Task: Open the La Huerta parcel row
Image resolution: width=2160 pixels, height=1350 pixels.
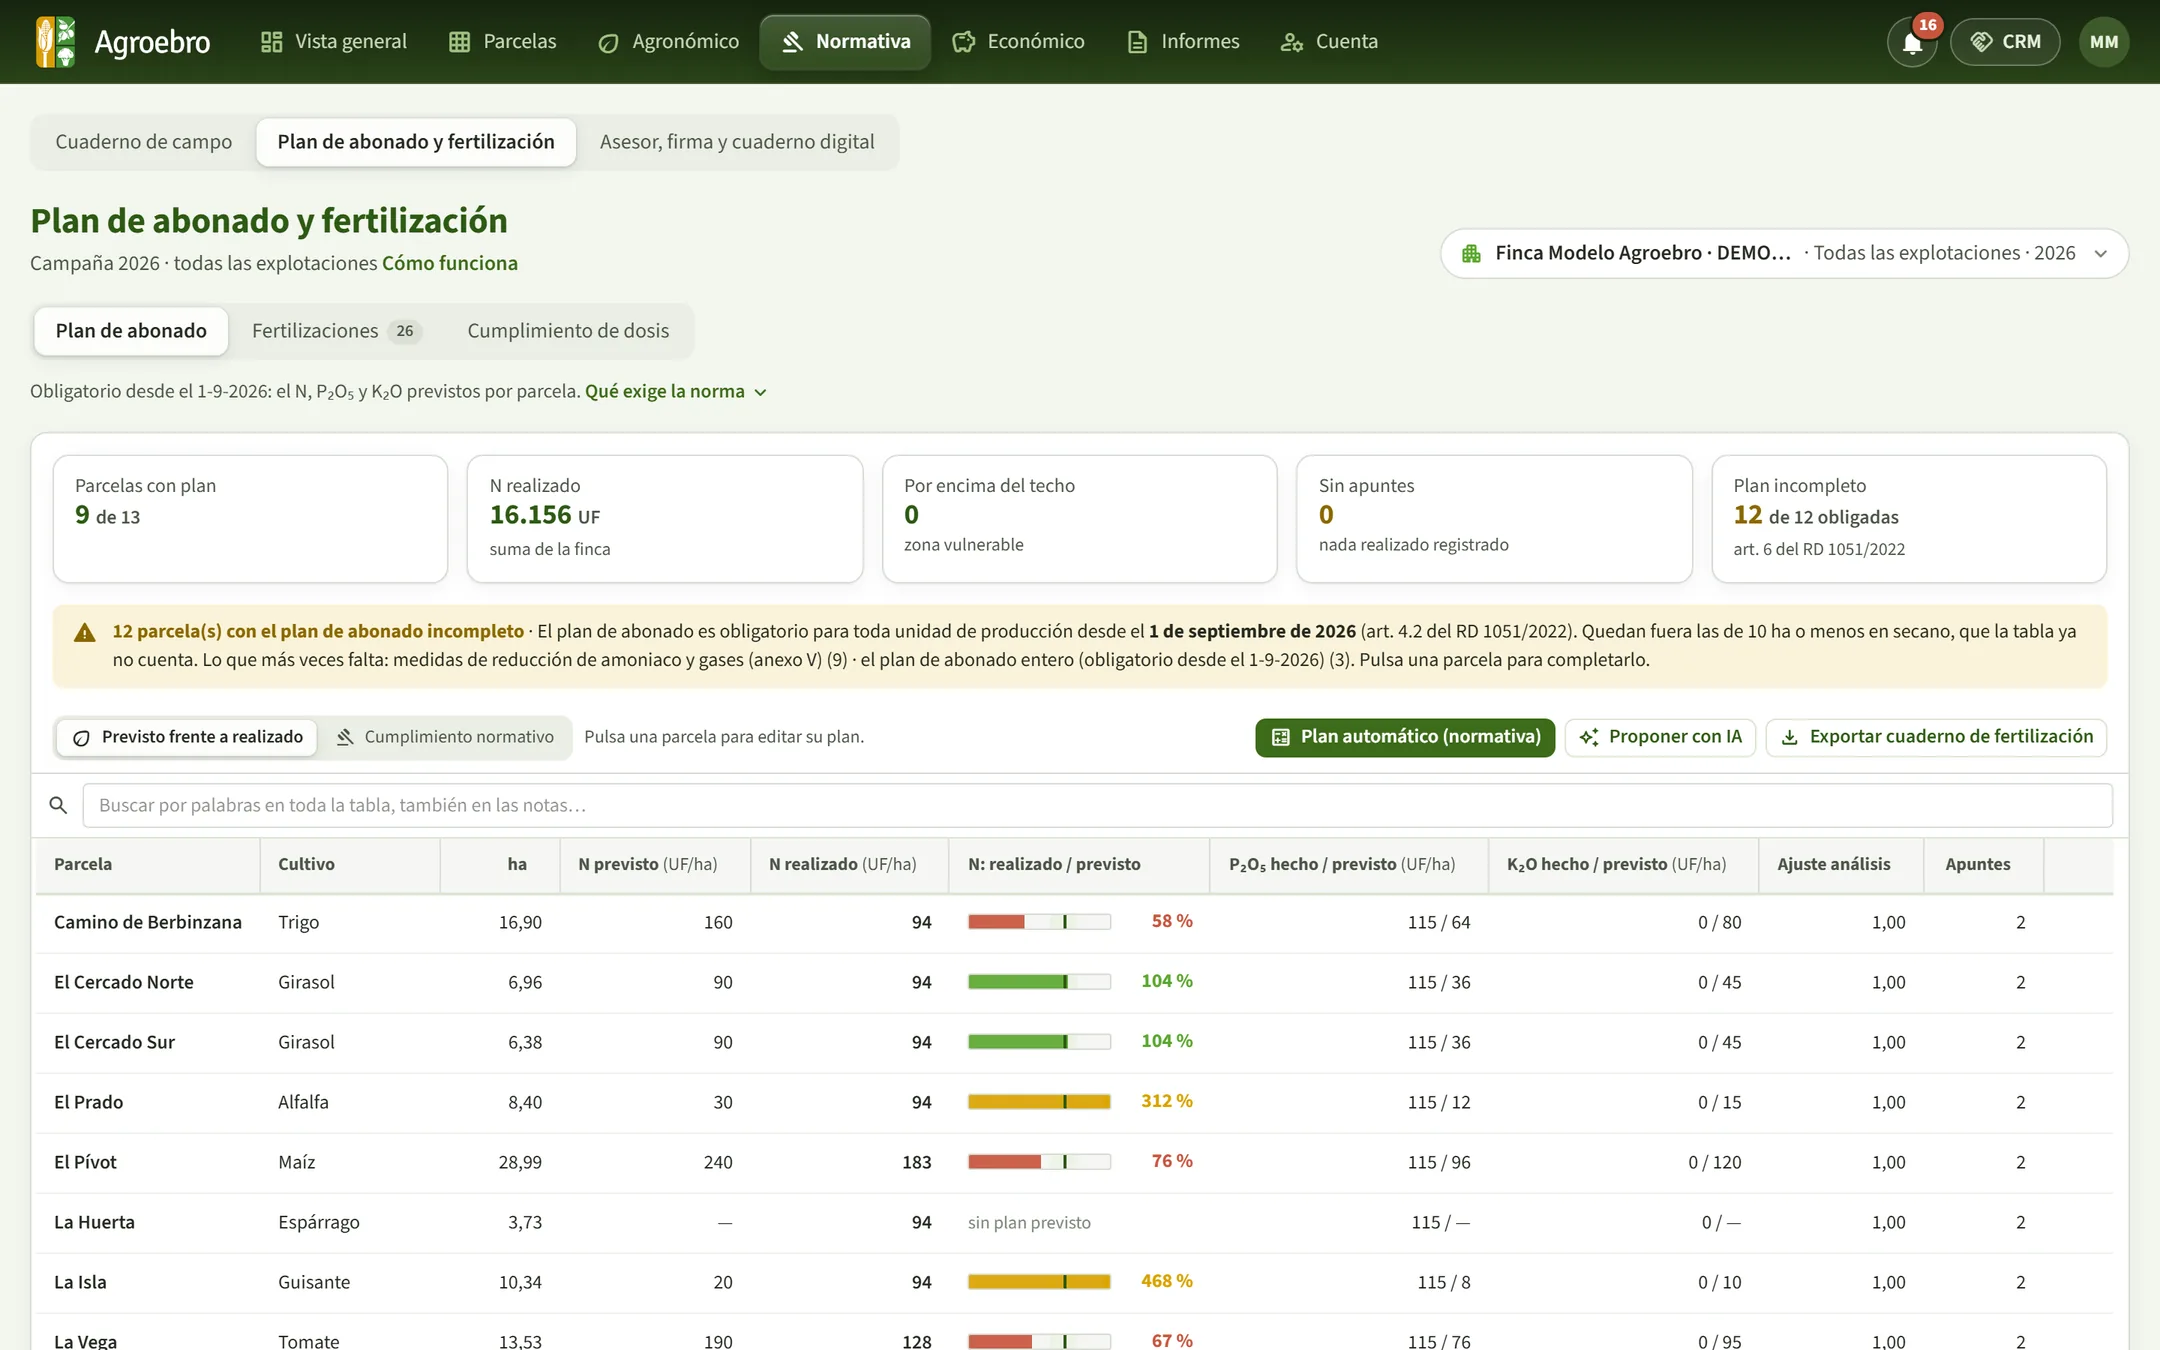Action: 1074,1222
